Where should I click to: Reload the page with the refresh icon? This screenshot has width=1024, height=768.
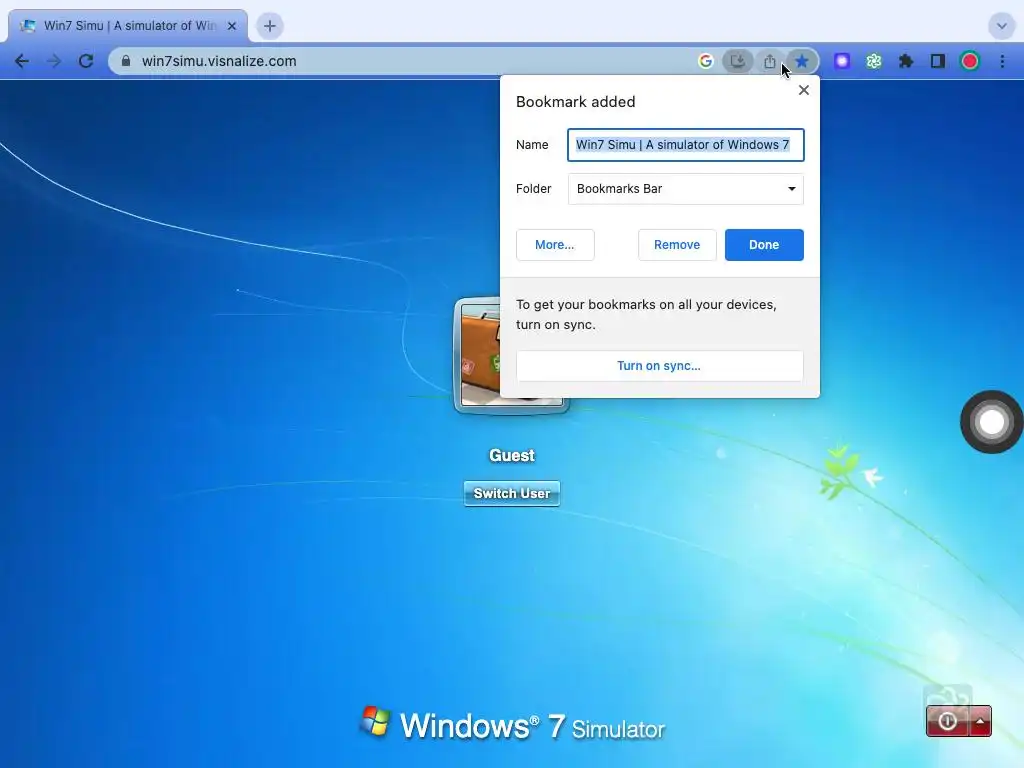click(x=86, y=61)
